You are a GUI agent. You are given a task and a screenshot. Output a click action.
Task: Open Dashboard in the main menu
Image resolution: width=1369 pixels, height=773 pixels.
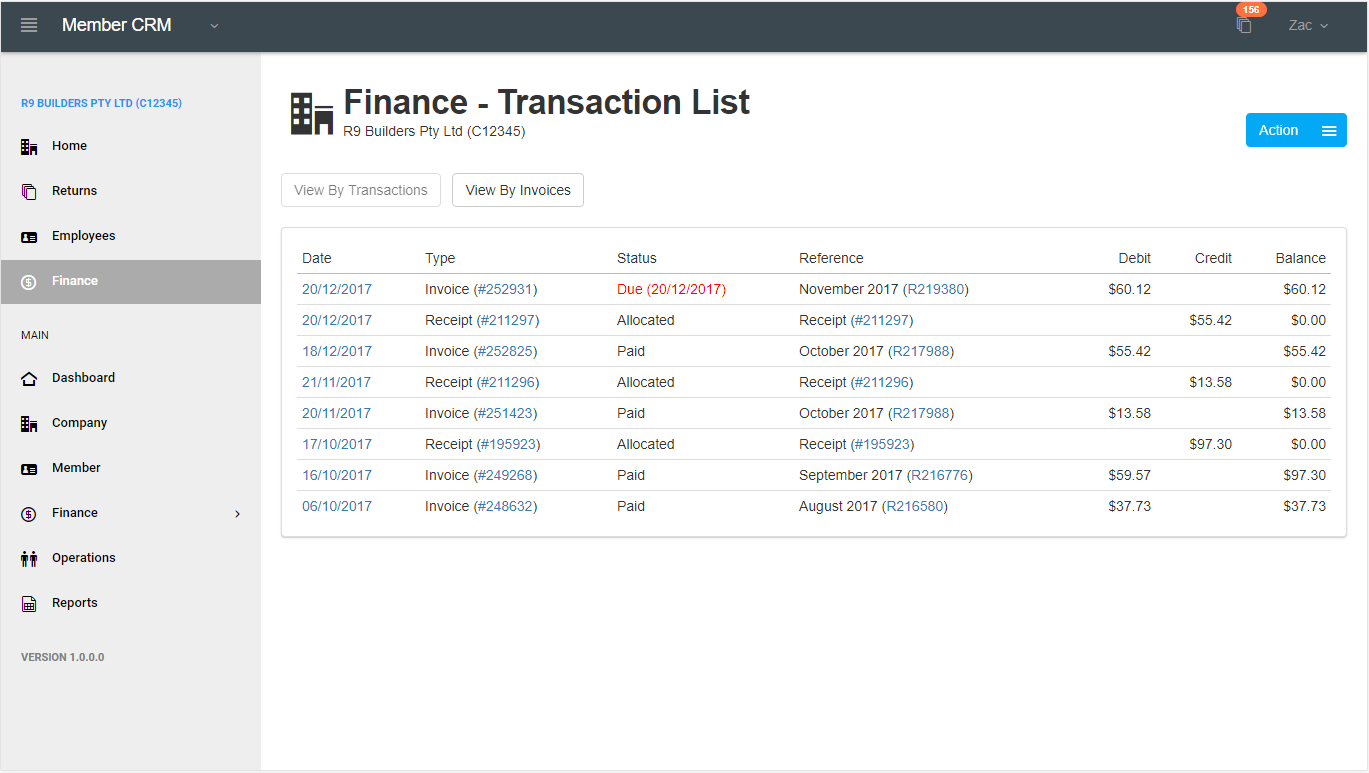coord(130,378)
